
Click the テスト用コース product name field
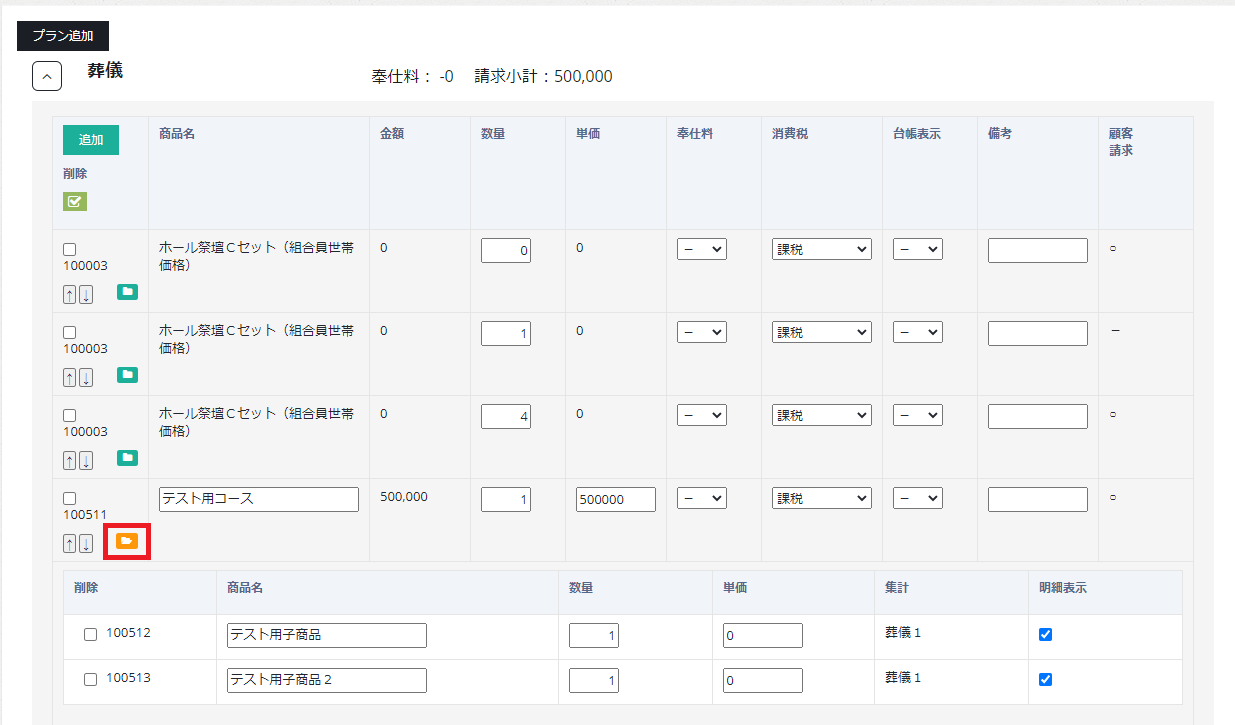coord(258,499)
